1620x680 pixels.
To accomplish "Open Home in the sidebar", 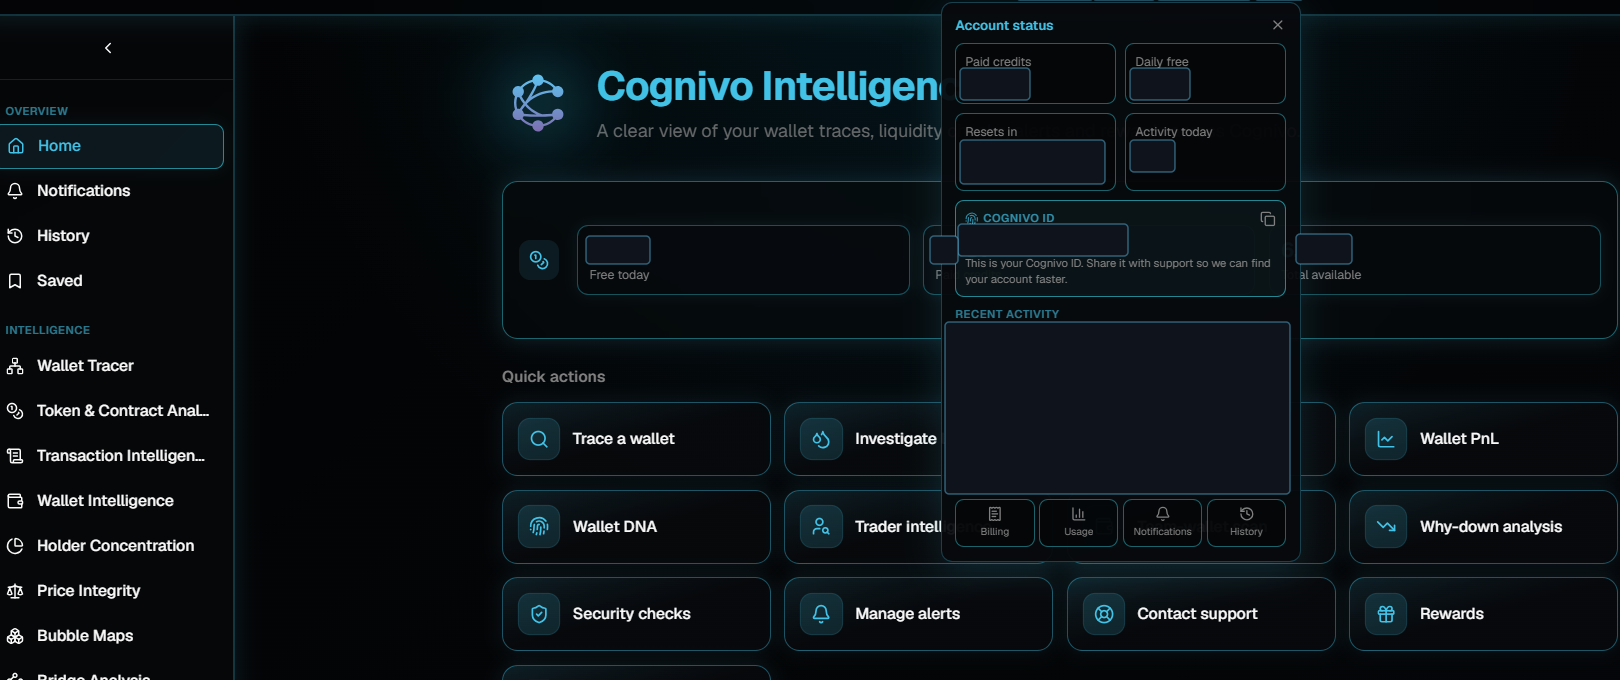I will coord(111,146).
